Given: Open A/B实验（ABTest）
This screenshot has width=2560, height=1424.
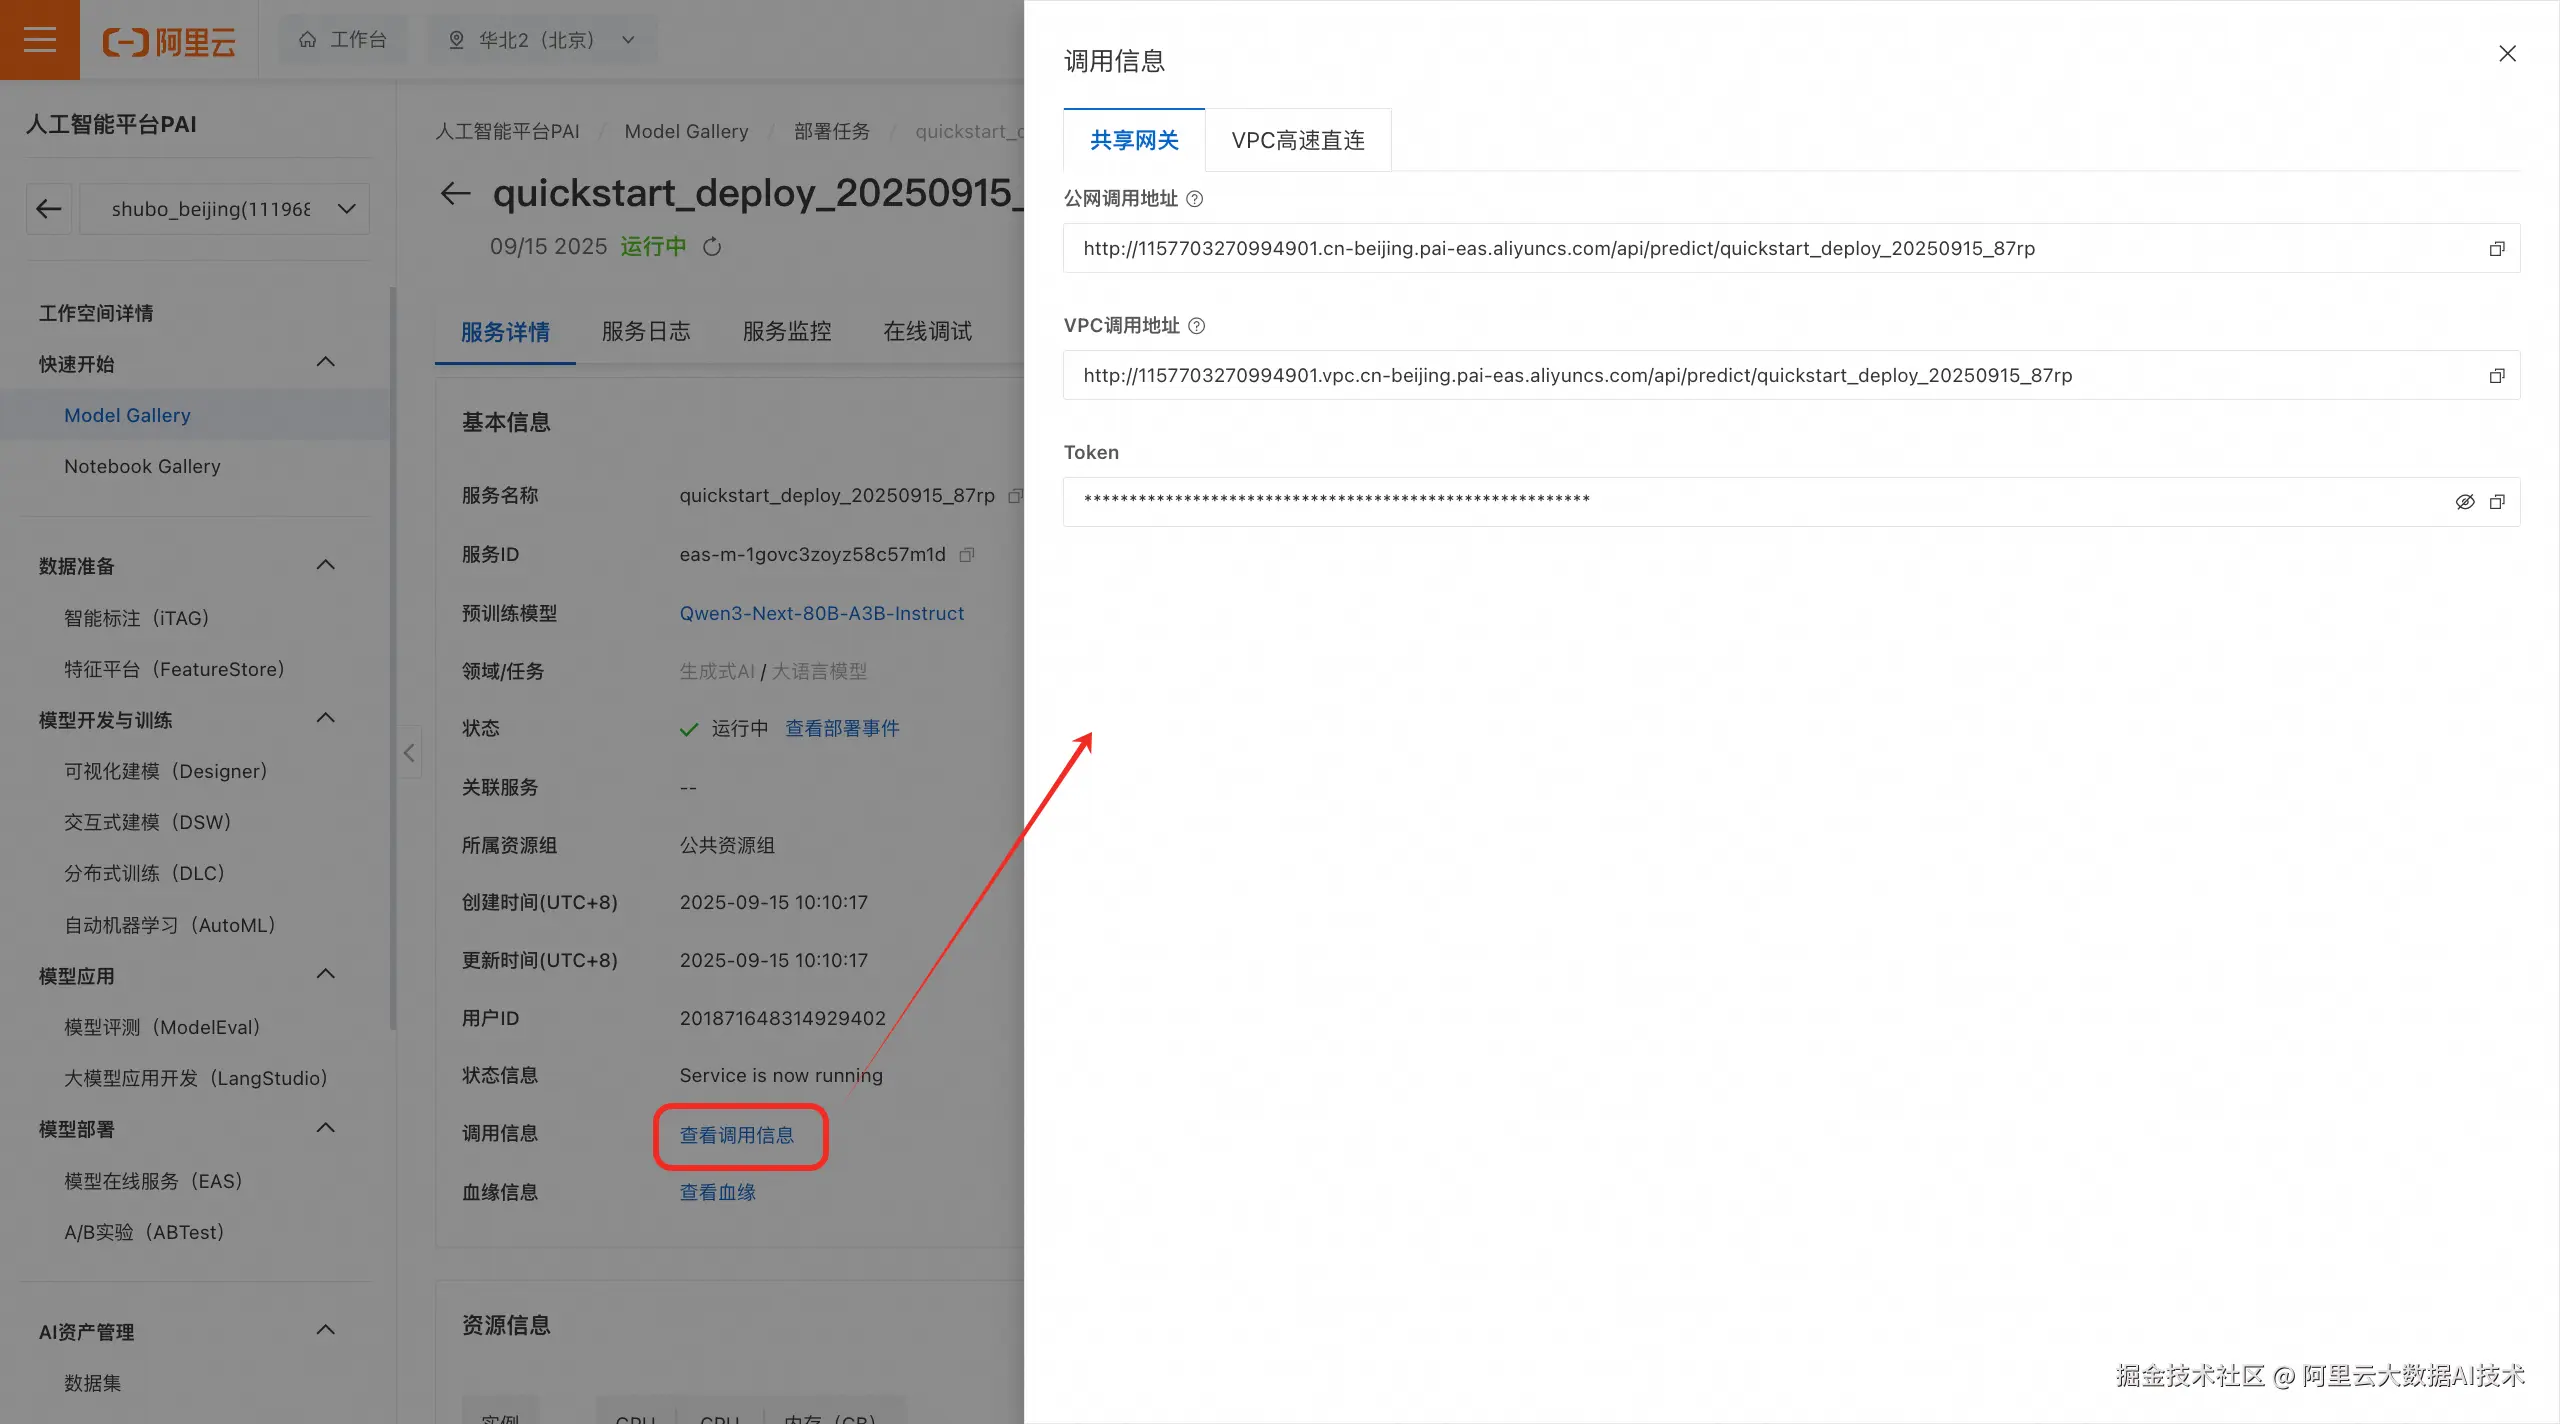Looking at the screenshot, I should pyautogui.click(x=144, y=1232).
